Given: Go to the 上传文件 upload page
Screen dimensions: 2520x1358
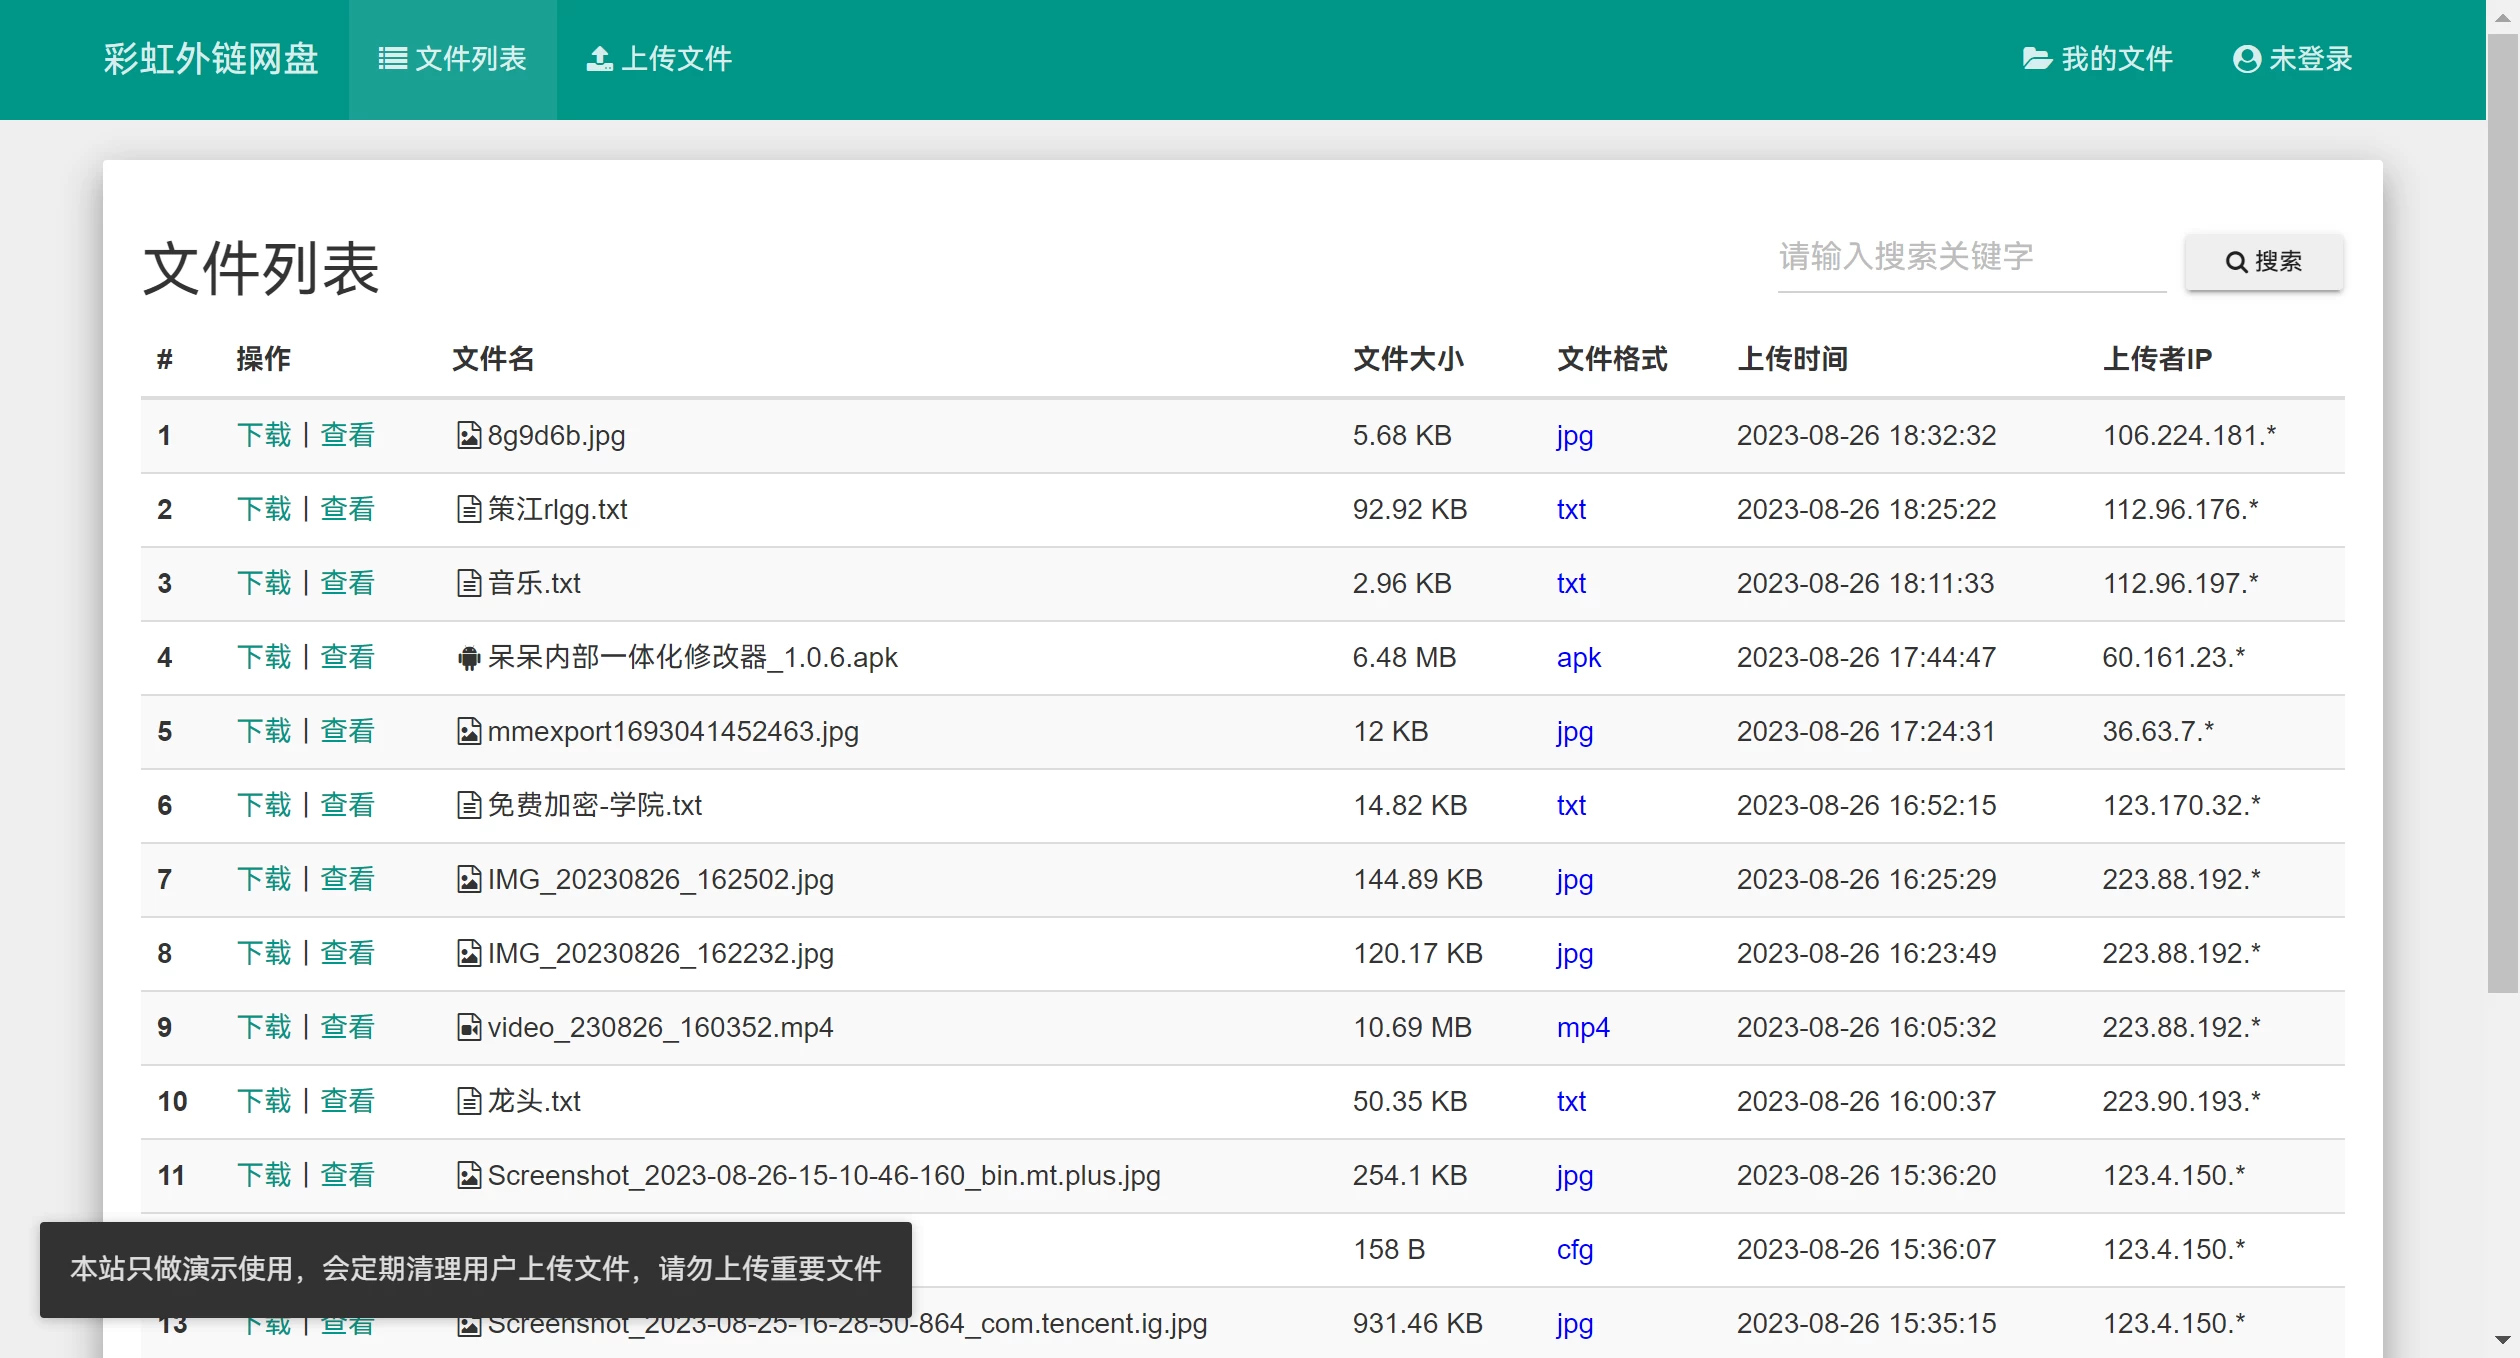Looking at the screenshot, I should 659,59.
